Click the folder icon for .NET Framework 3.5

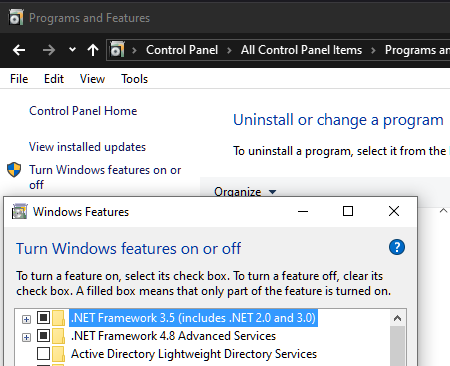pyautogui.click(x=59, y=318)
